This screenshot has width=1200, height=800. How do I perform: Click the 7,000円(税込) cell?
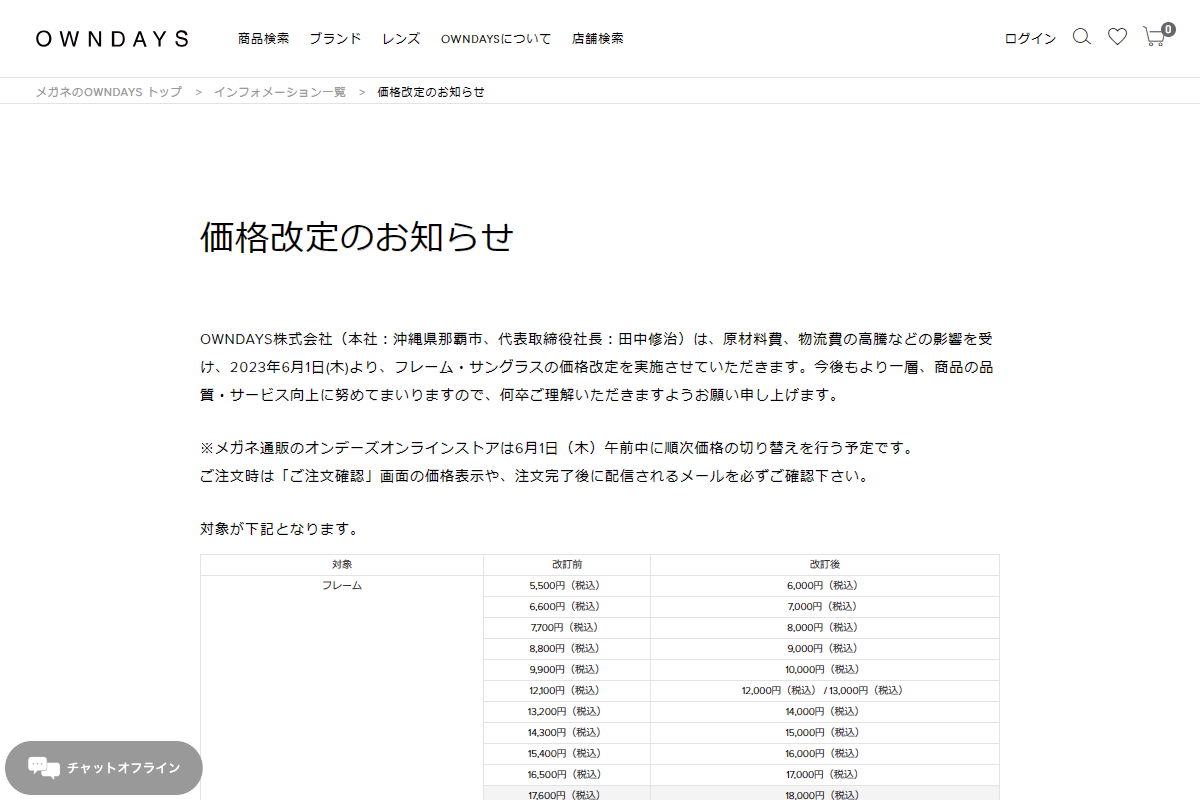point(825,606)
